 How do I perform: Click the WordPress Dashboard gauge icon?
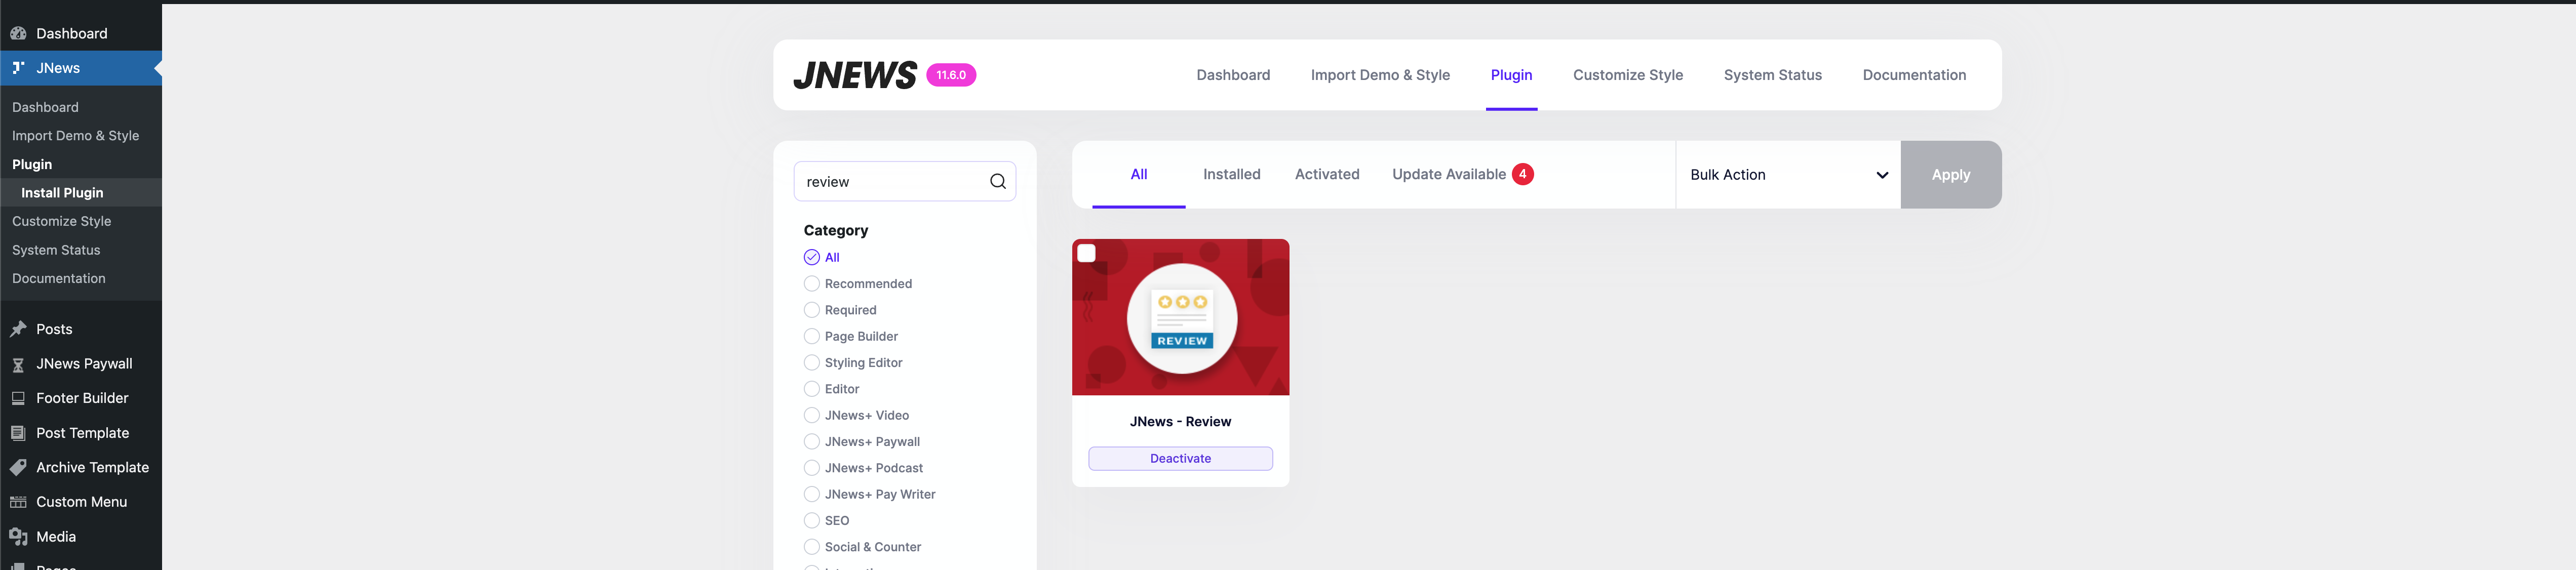tap(18, 33)
